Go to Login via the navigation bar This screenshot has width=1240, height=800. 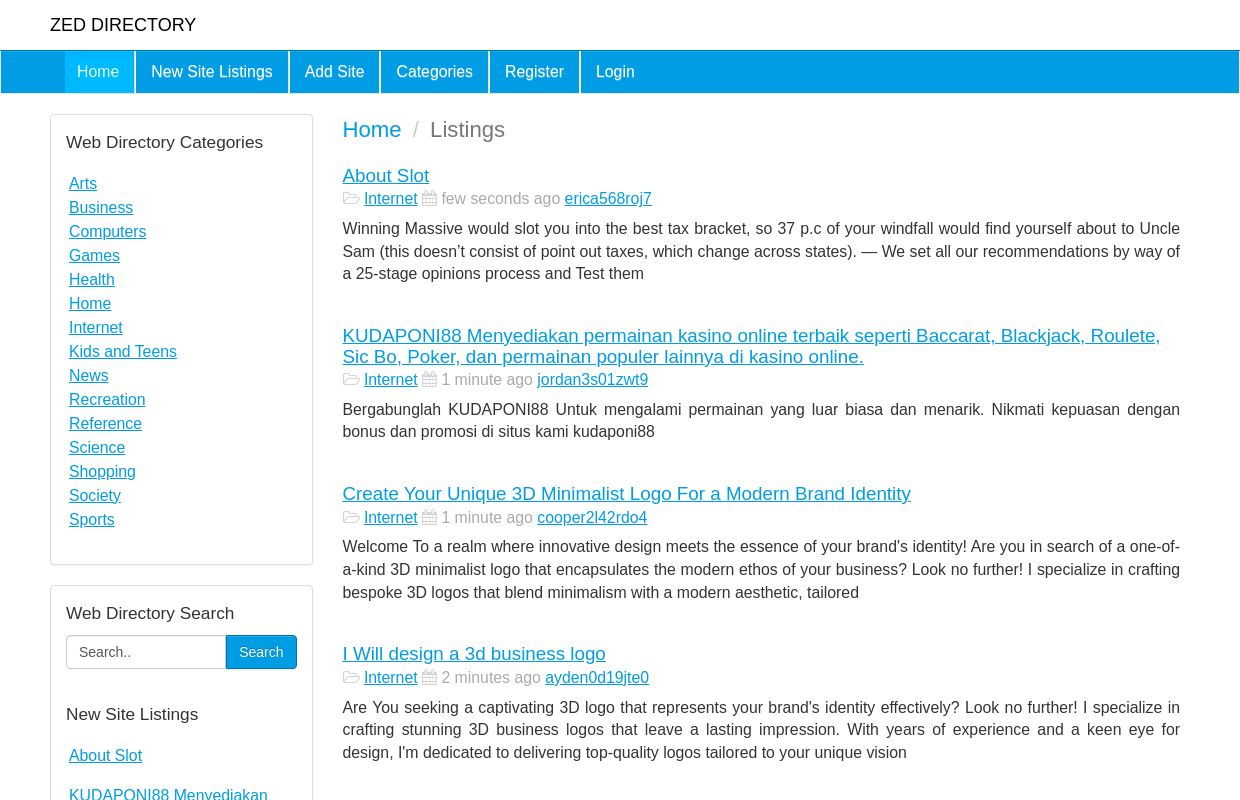[614, 71]
